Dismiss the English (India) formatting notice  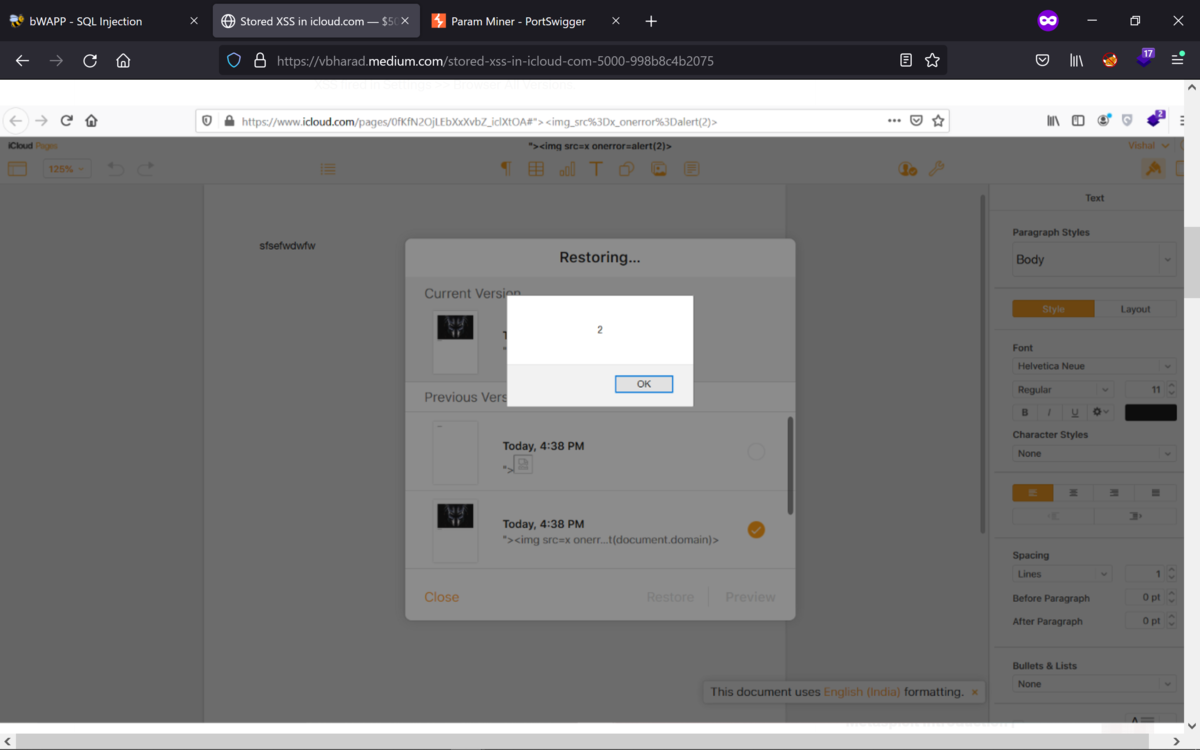click(975, 692)
